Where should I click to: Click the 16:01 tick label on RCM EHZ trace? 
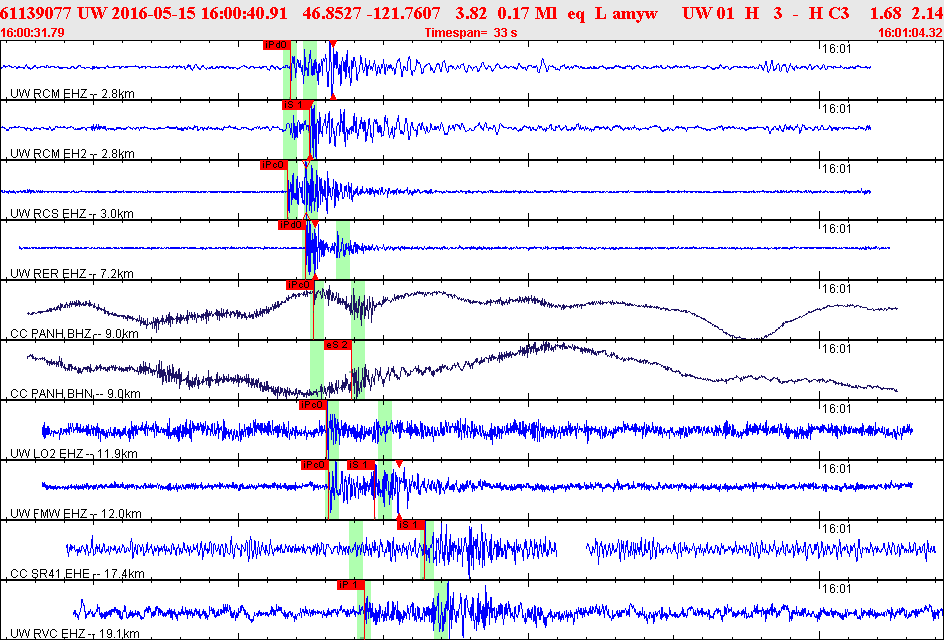tap(836, 49)
